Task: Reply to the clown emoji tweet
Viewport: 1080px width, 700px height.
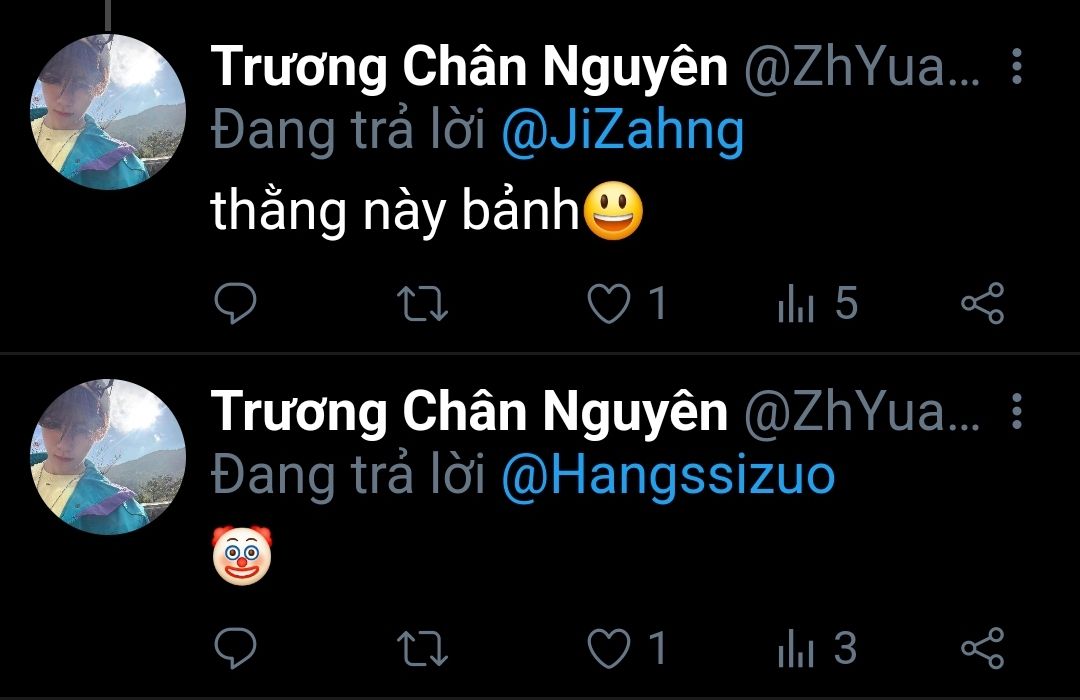Action: [x=235, y=648]
